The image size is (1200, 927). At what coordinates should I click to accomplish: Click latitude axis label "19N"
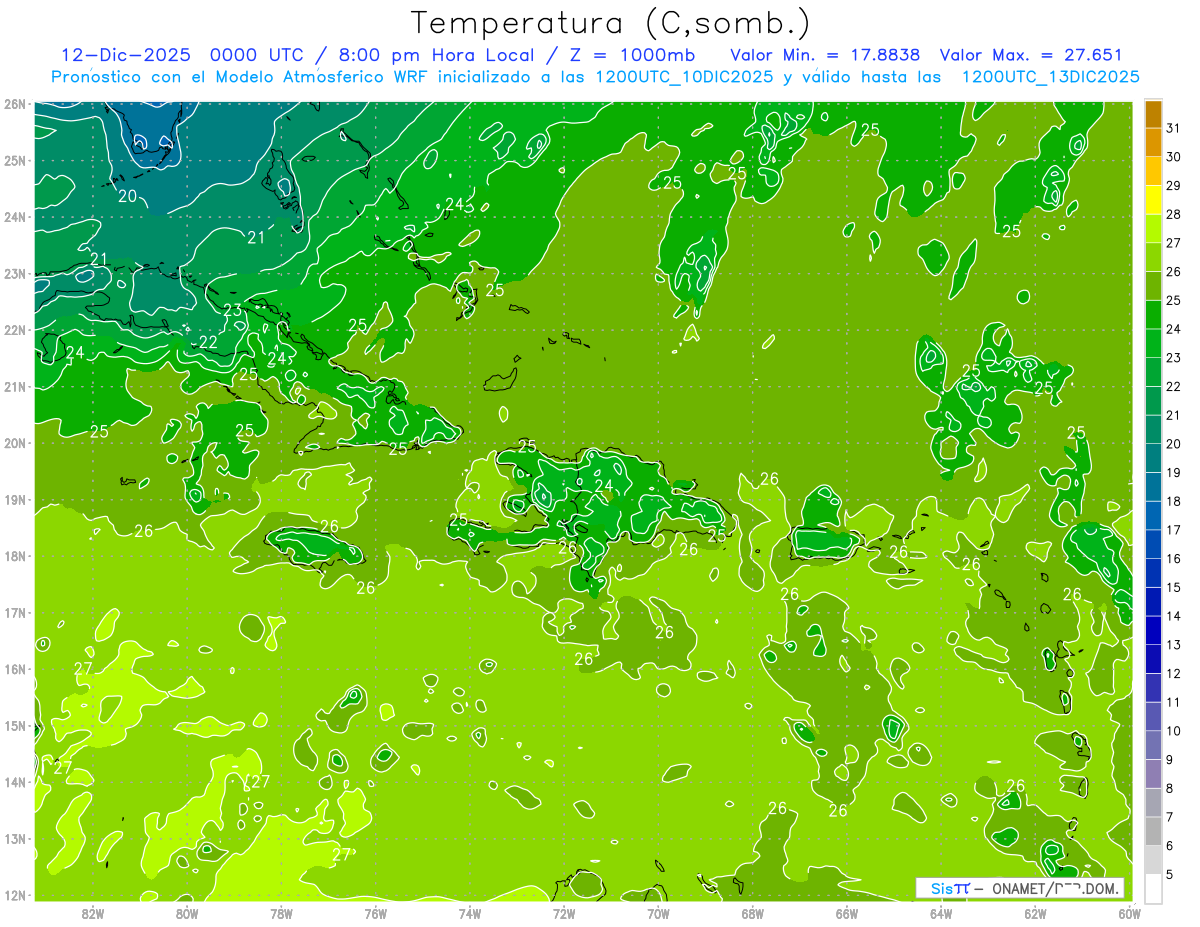pos(15,499)
